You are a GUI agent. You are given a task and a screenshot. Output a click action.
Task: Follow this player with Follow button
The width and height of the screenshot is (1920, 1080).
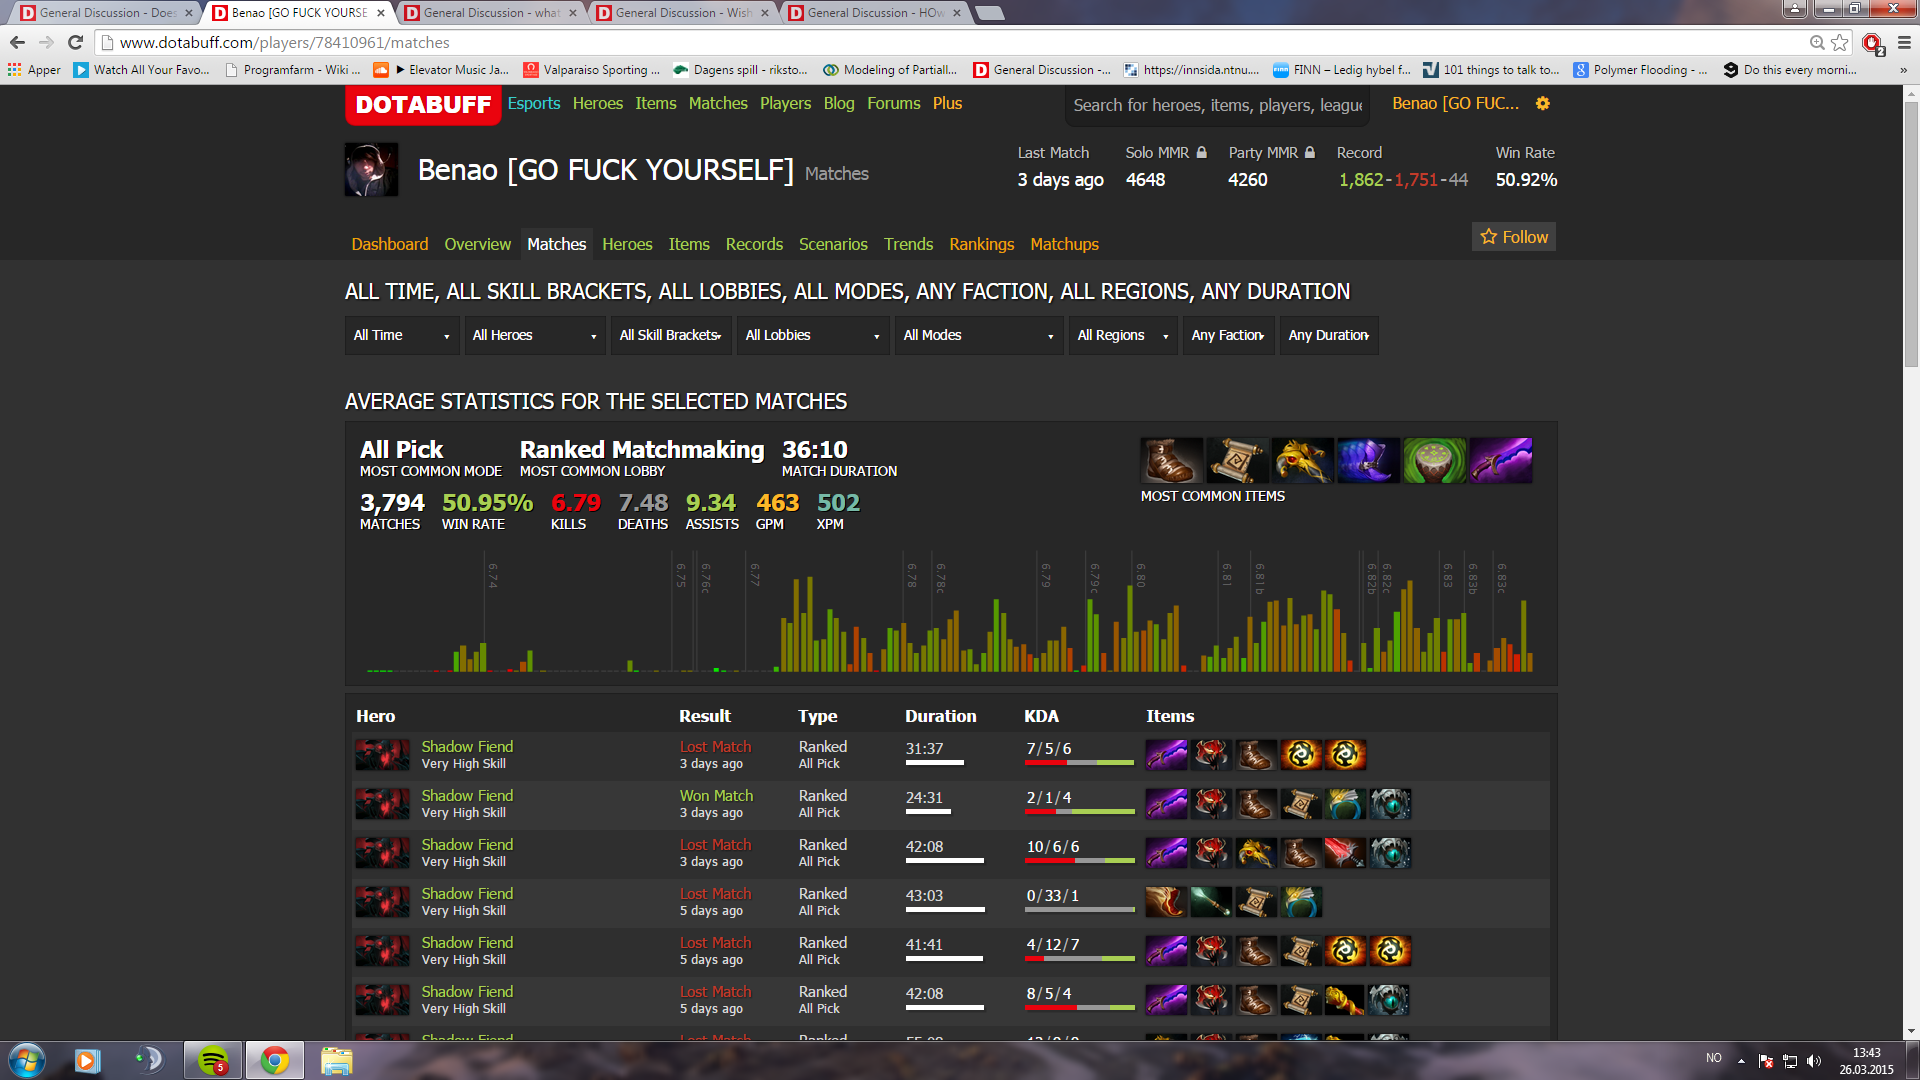point(1514,237)
